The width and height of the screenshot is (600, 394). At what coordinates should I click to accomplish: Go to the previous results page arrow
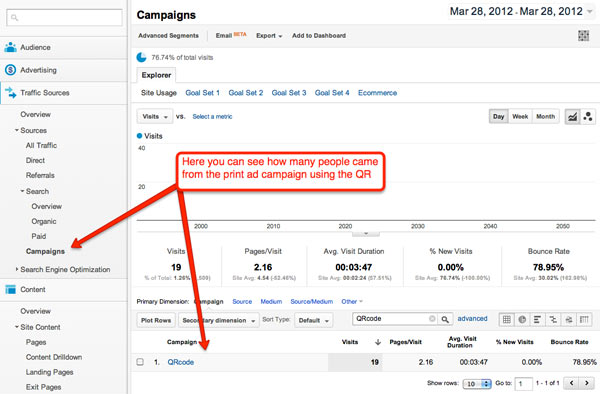[x=572, y=383]
